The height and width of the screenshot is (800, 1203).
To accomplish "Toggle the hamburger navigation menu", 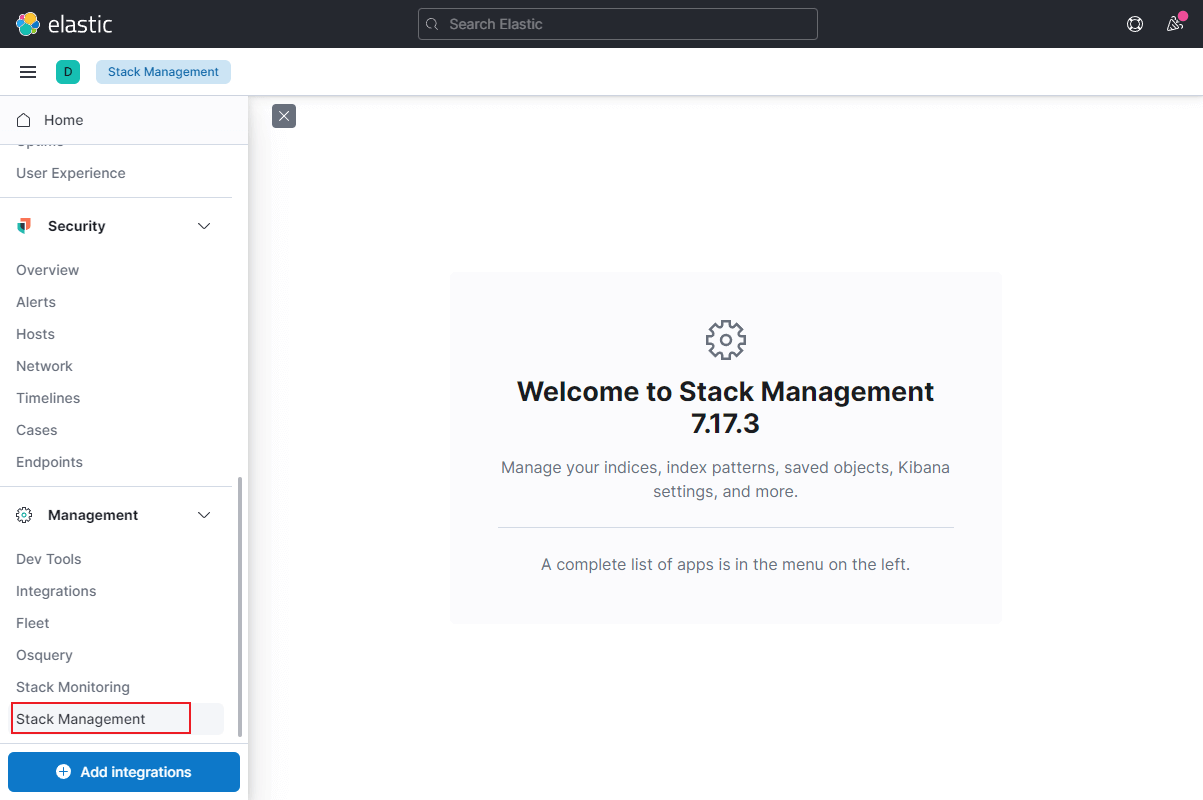I will click(28, 72).
